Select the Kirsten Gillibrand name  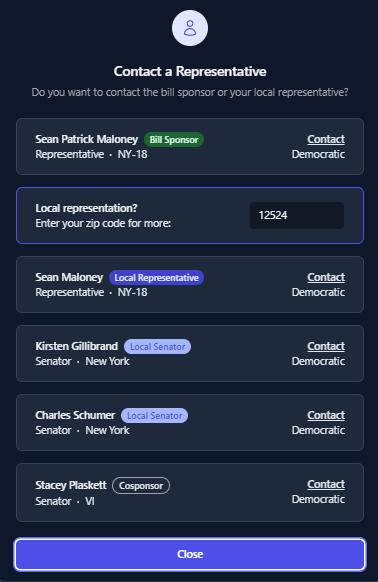76,346
